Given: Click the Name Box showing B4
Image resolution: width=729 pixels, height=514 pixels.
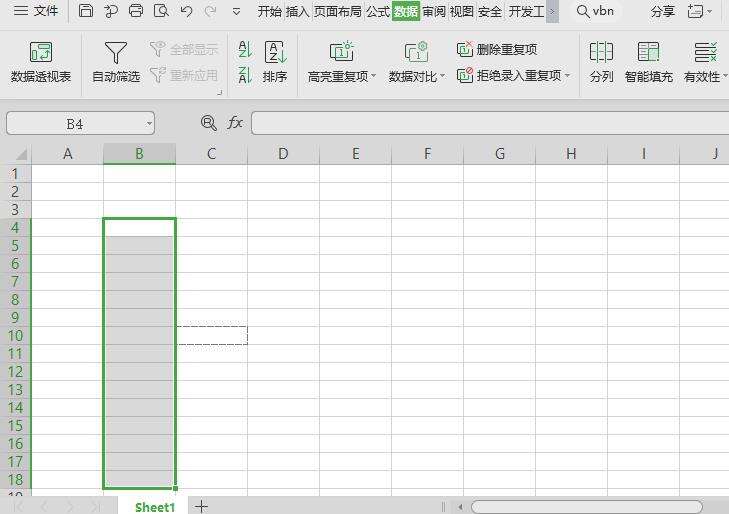Looking at the screenshot, I should tap(75, 124).
